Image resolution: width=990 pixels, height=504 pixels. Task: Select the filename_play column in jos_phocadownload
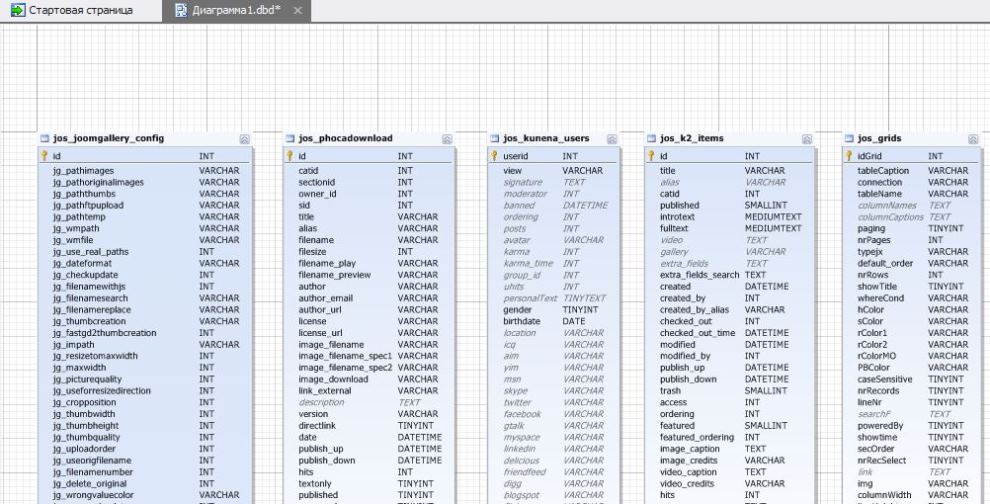click(329, 262)
